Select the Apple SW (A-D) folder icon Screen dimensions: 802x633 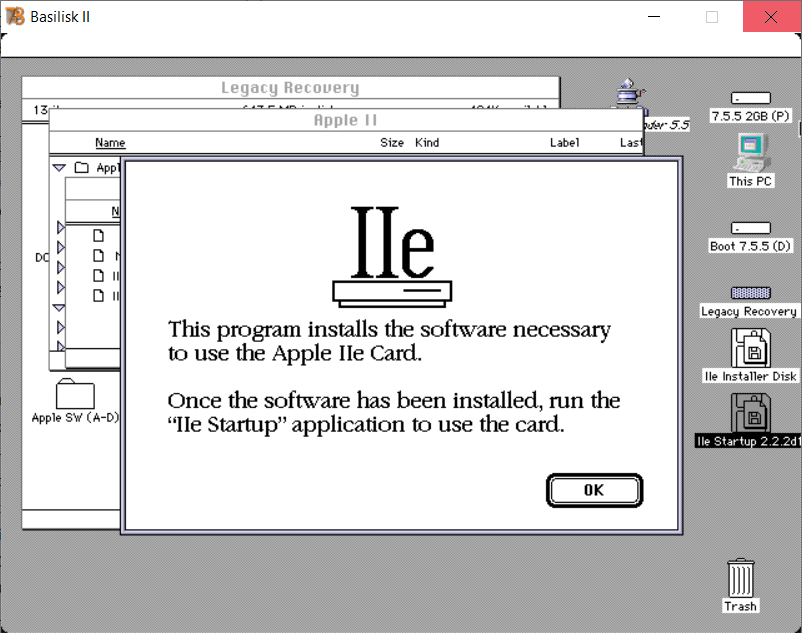pos(75,394)
